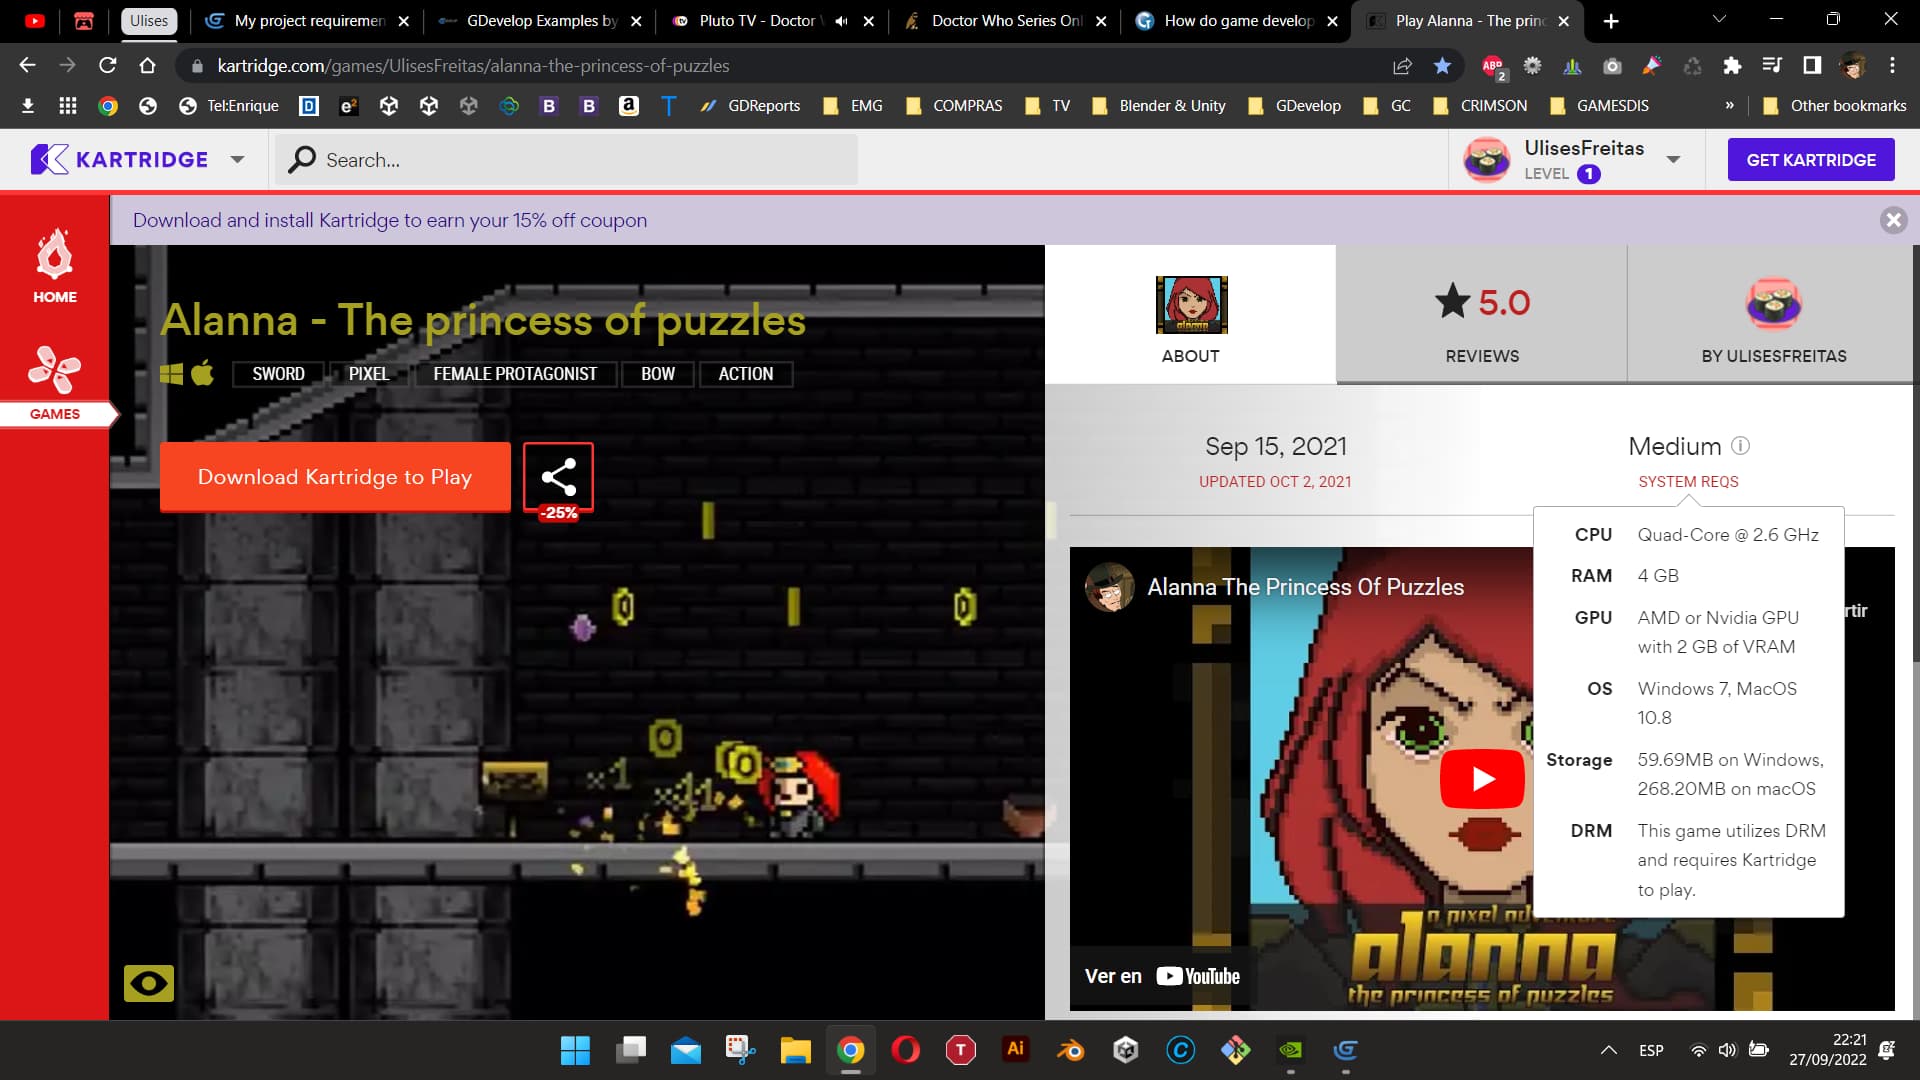1920x1080 pixels.
Task: Select the SWORD tag
Action: 278,374
